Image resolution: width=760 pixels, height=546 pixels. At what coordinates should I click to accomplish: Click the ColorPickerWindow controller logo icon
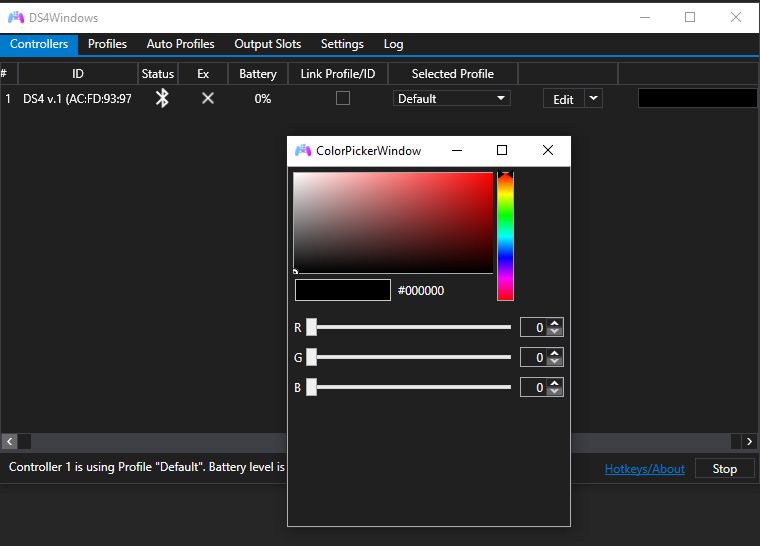point(303,150)
